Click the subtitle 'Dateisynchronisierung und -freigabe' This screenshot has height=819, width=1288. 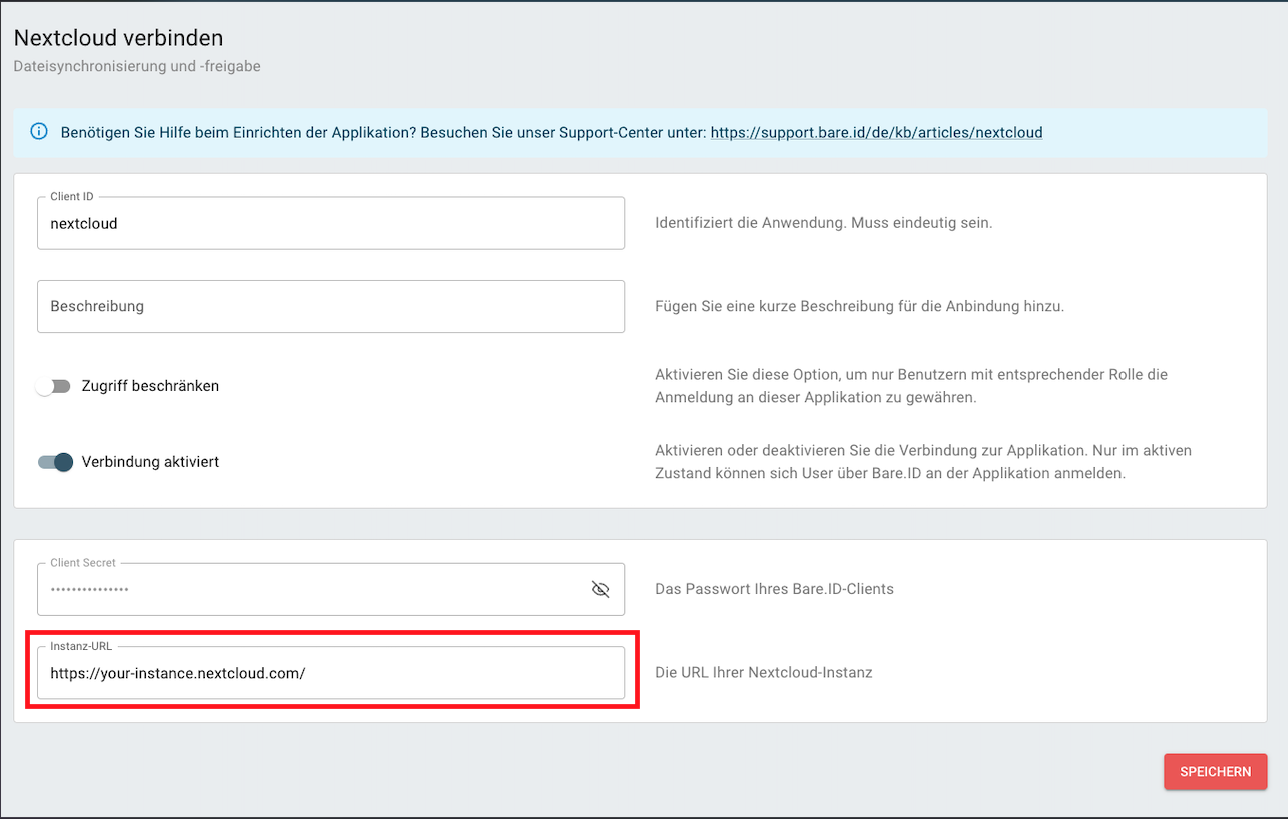(x=137, y=67)
